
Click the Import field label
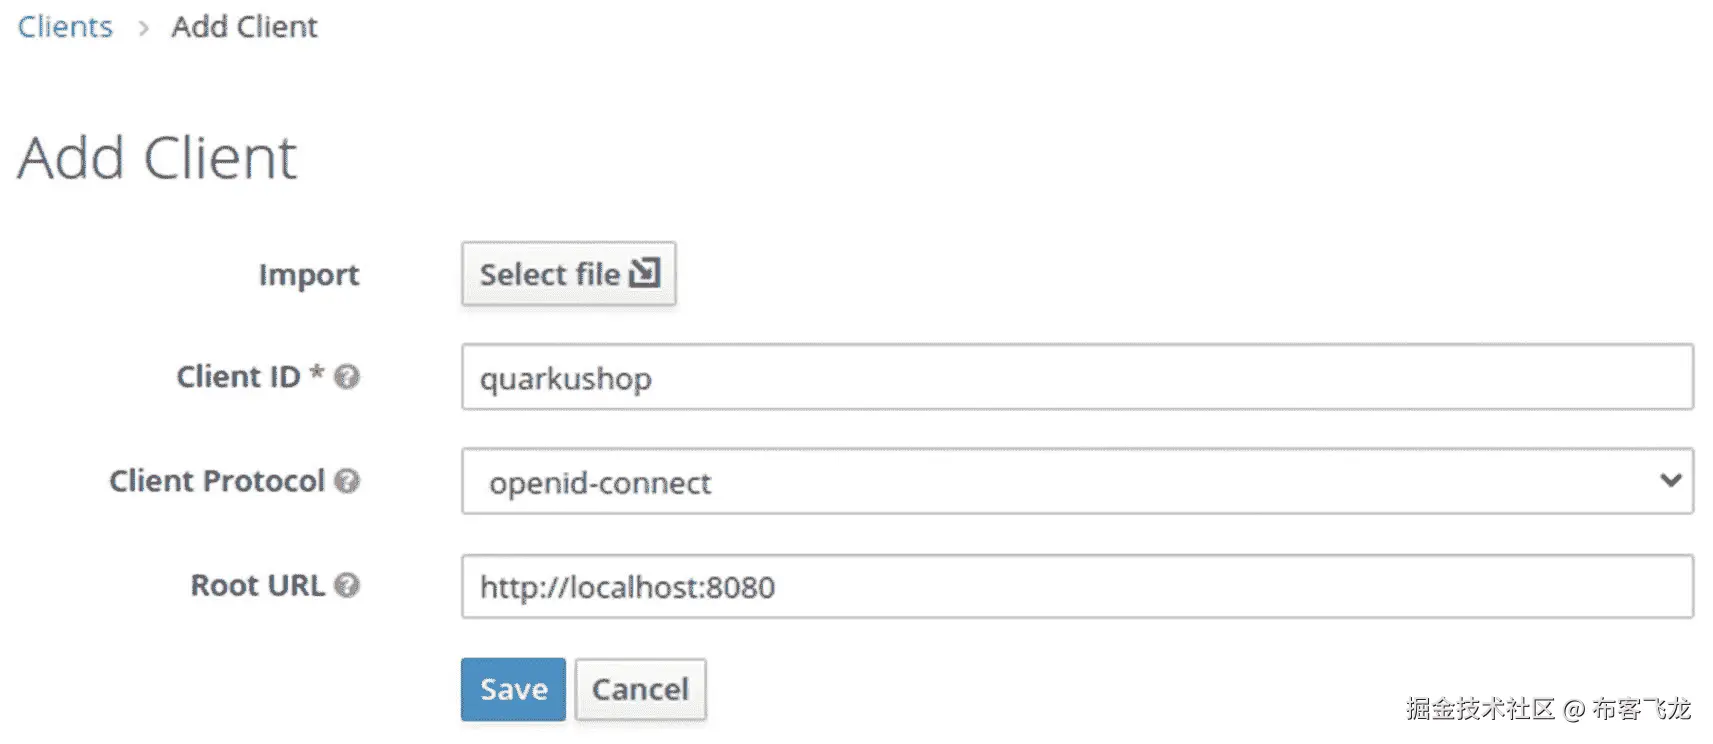[x=308, y=275]
